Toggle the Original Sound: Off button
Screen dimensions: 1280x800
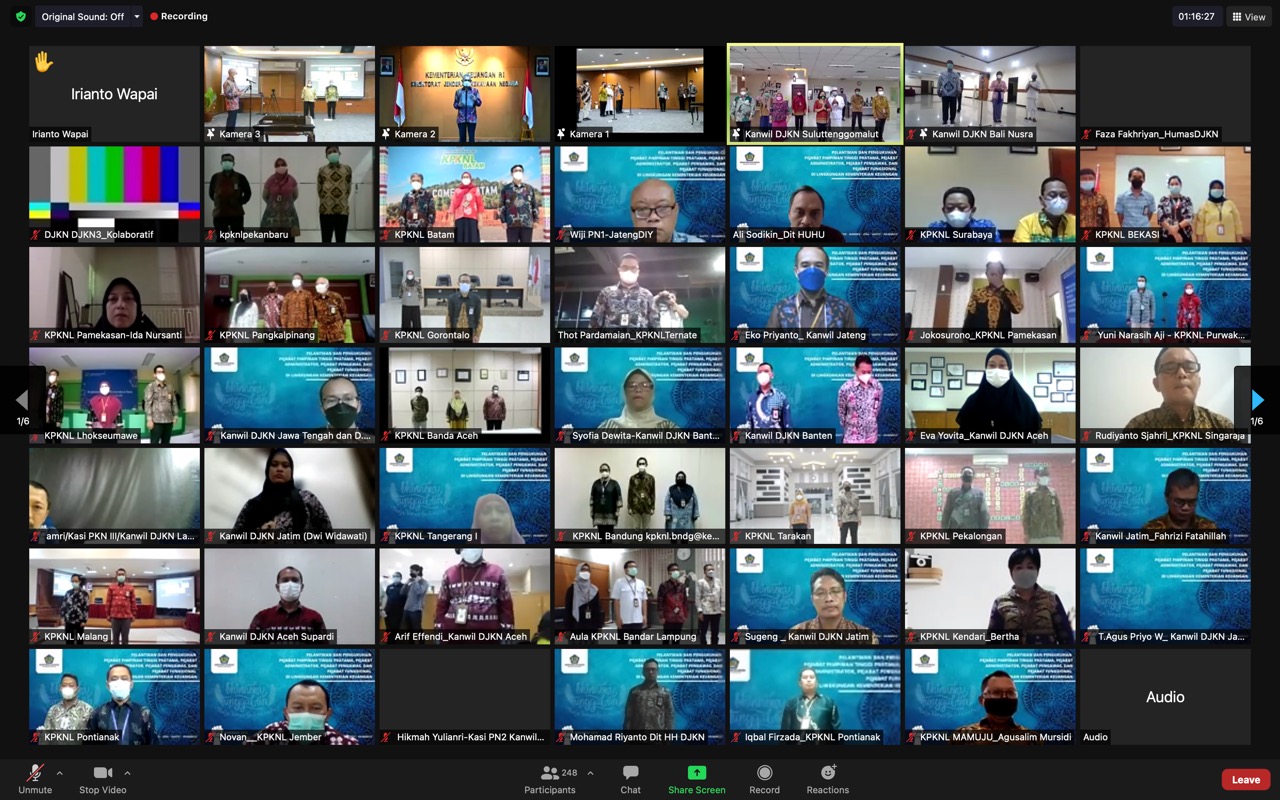pyautogui.click(x=82, y=17)
